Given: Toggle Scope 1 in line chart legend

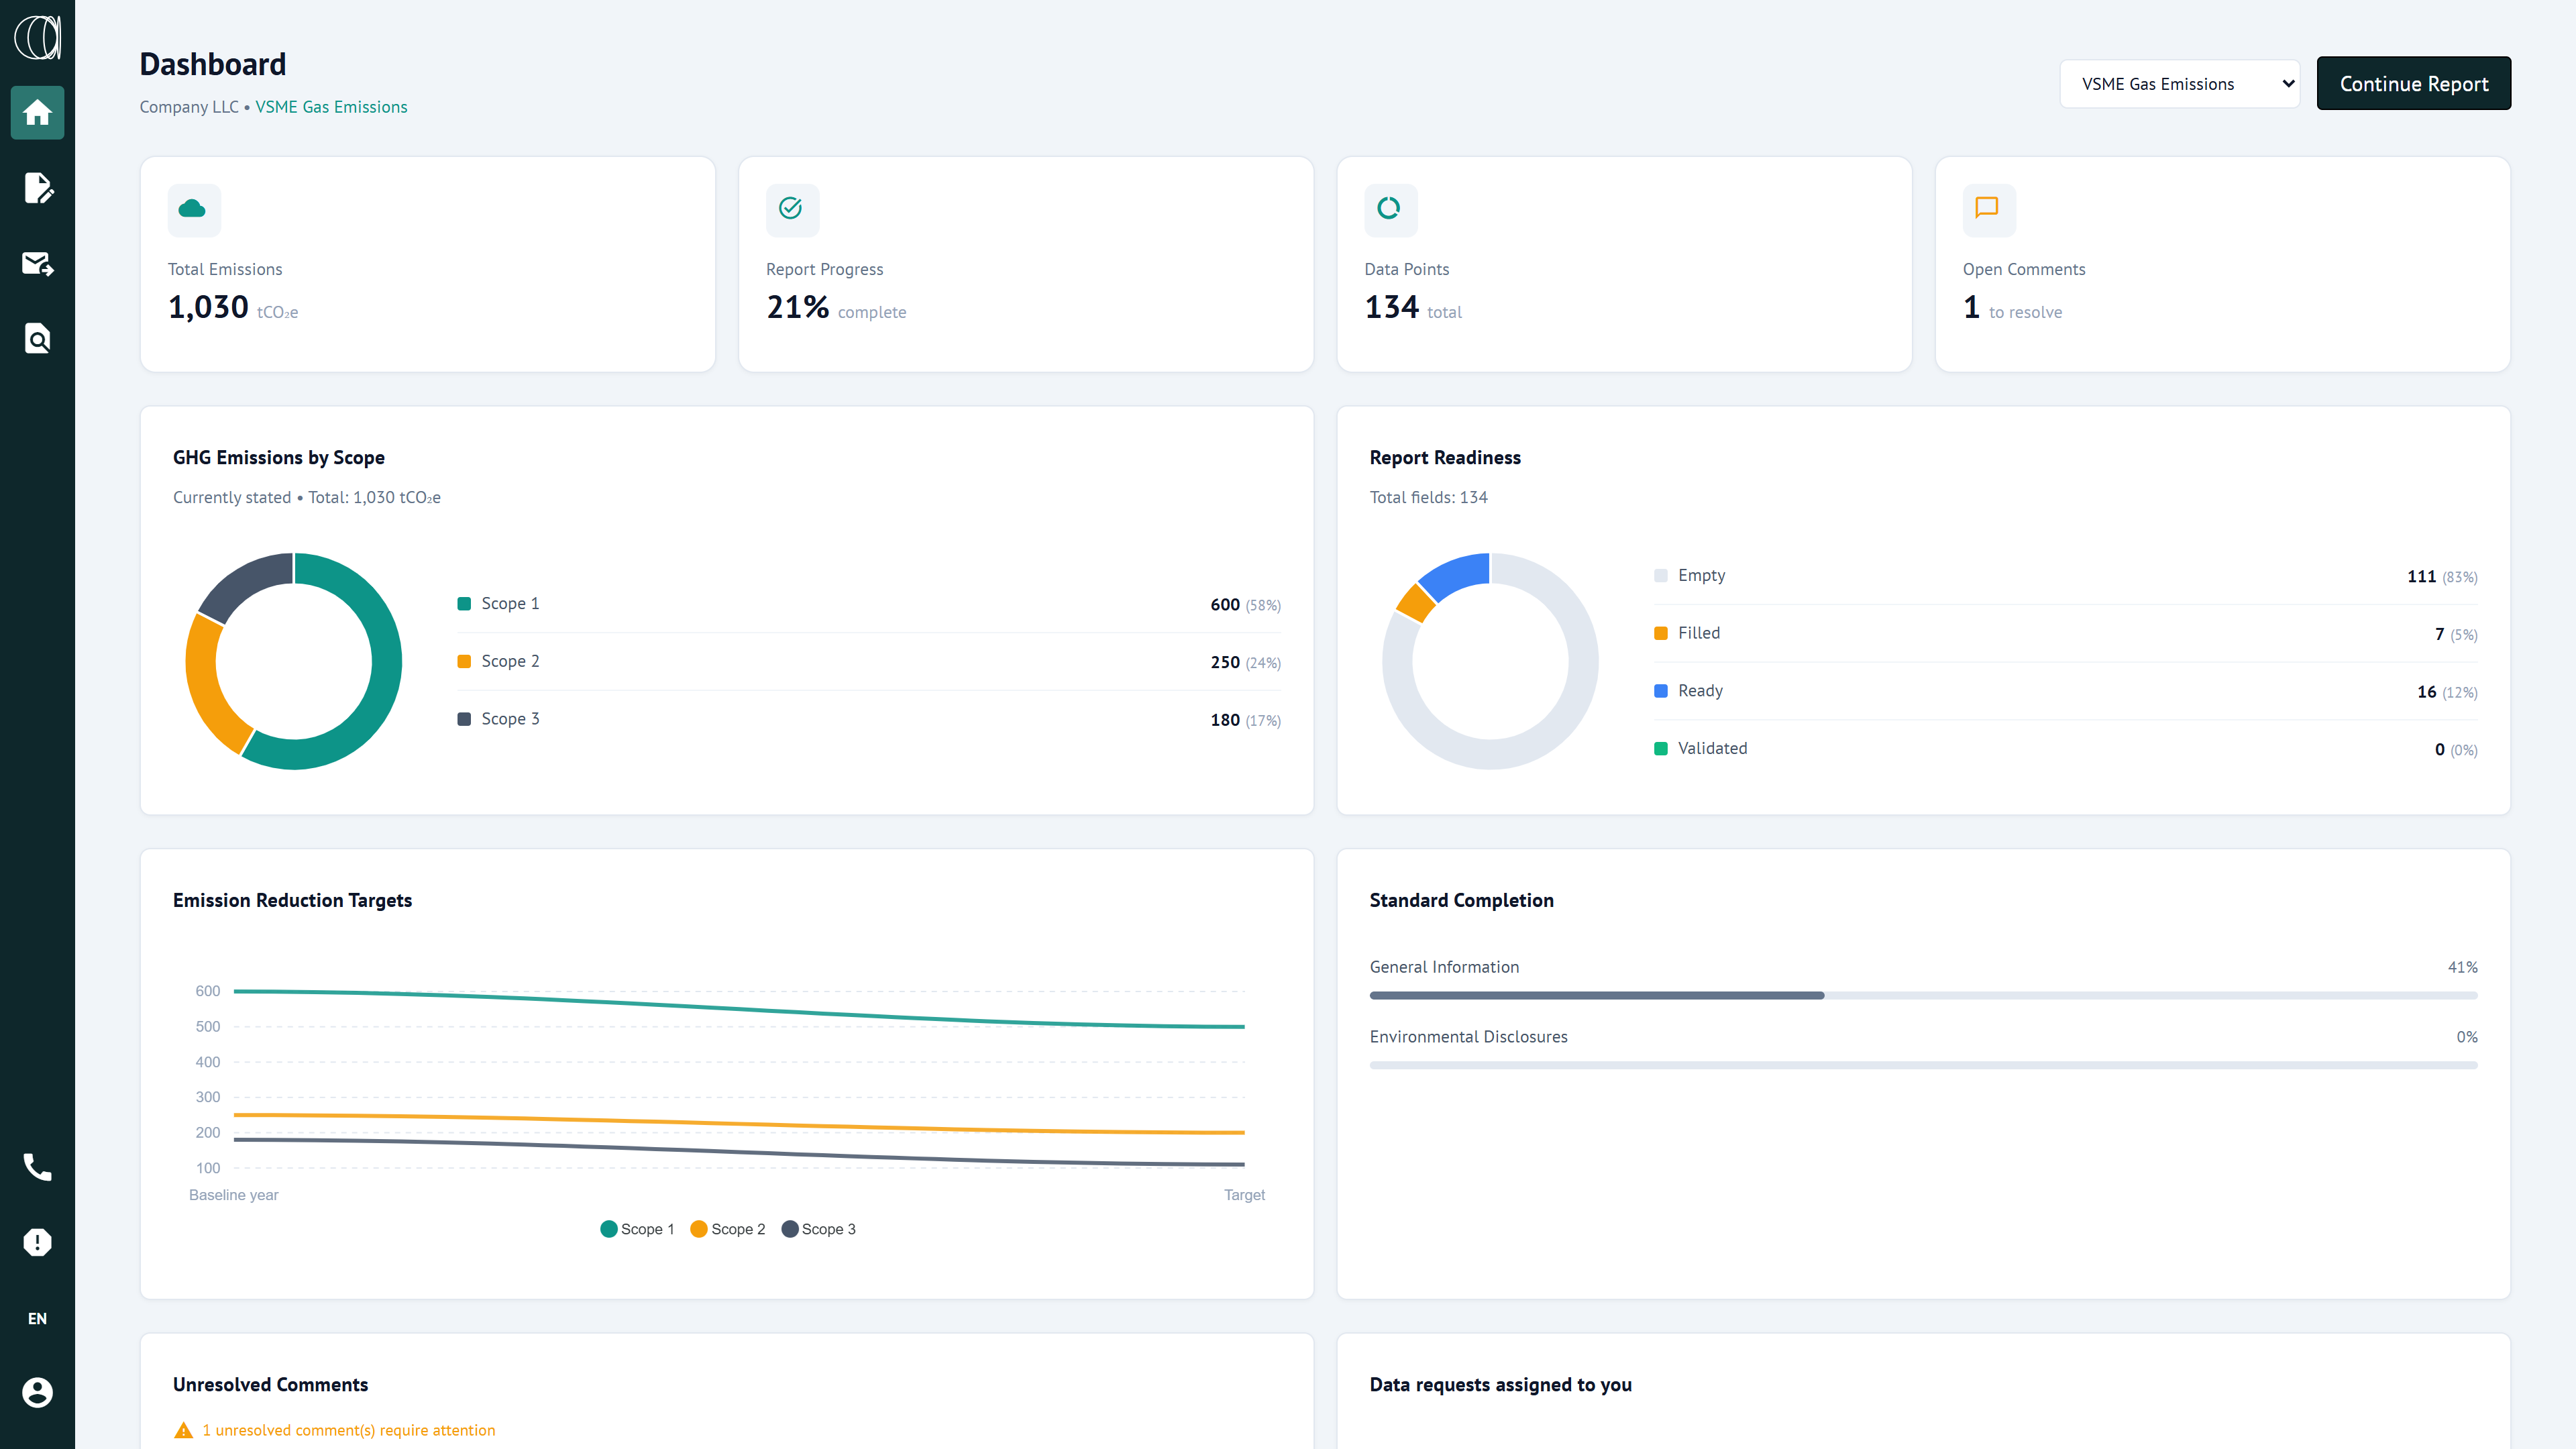Looking at the screenshot, I should coord(637,1229).
